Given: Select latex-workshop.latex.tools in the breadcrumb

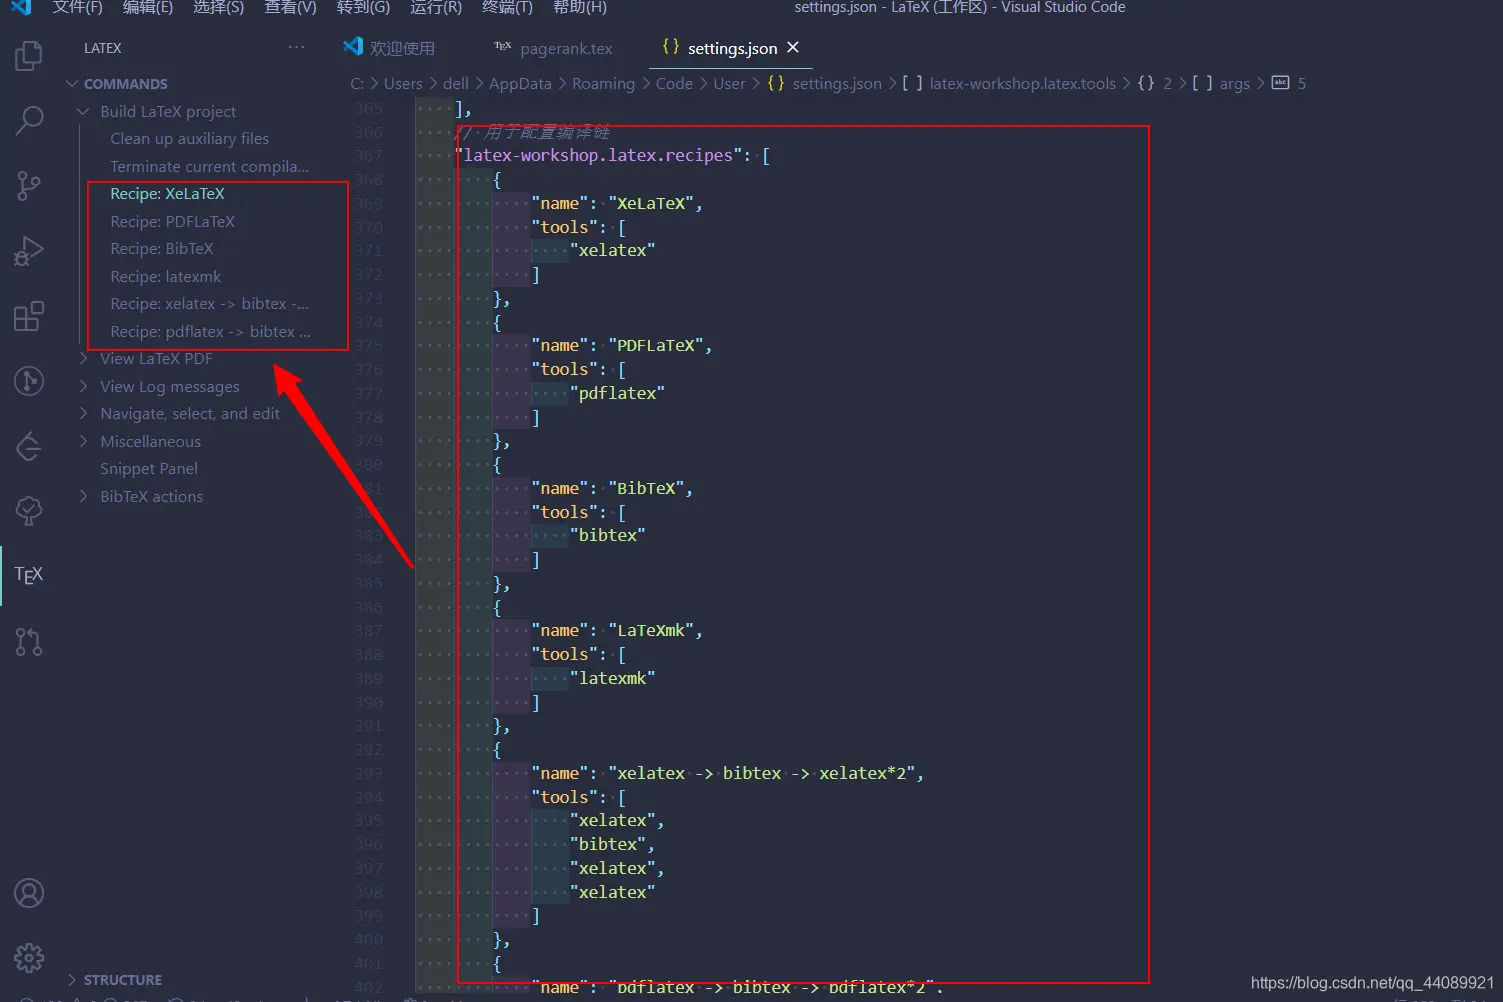Looking at the screenshot, I should click(1022, 84).
